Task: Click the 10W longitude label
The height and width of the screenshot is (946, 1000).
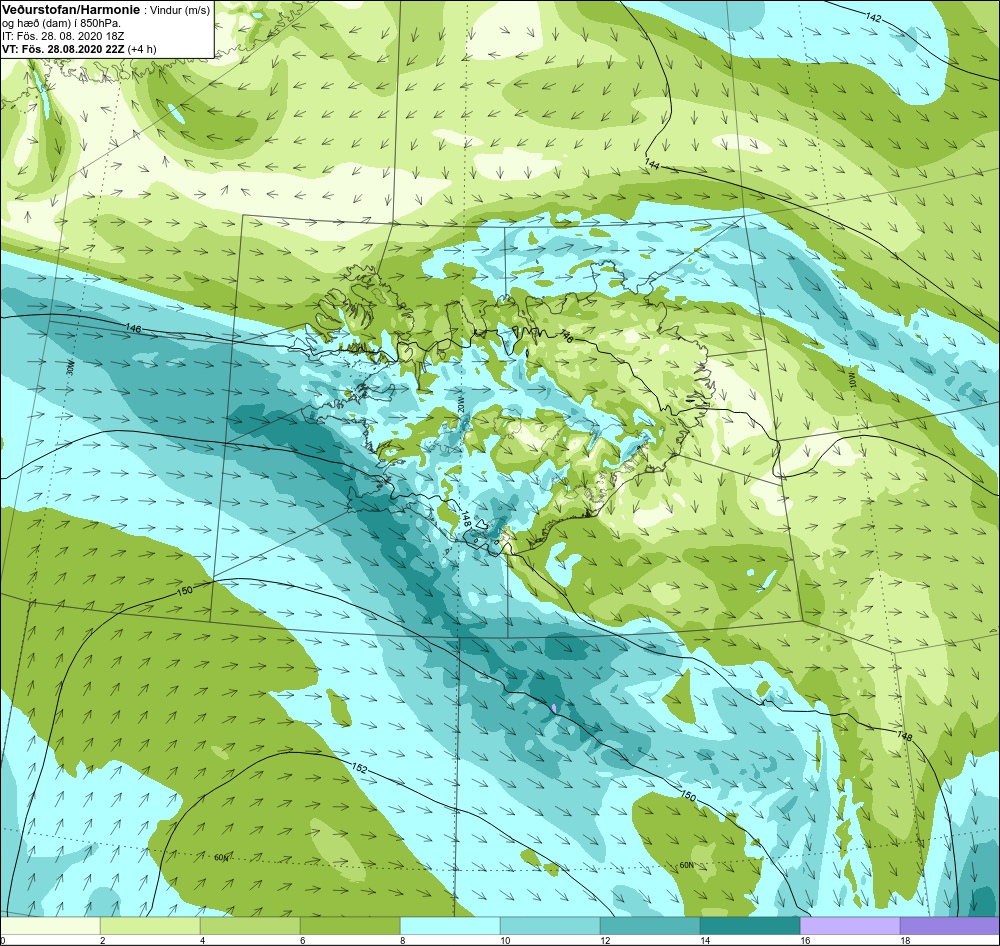Action: click(851, 381)
